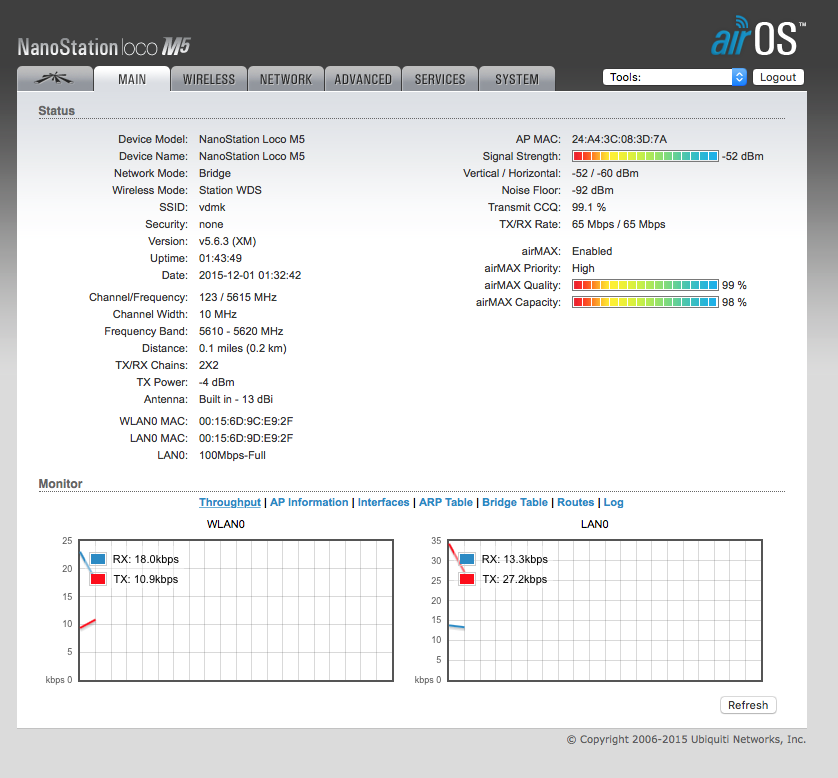Show the Interfaces monitor link
This screenshot has height=778, width=838.
pos(384,503)
